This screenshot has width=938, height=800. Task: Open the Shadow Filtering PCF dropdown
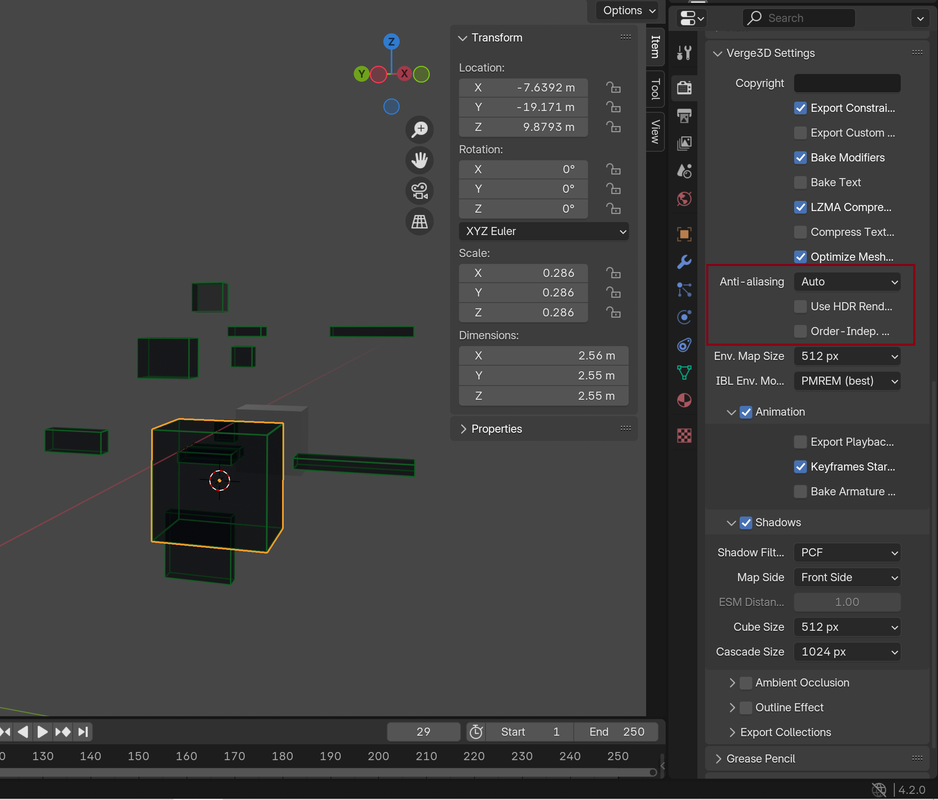tap(847, 552)
